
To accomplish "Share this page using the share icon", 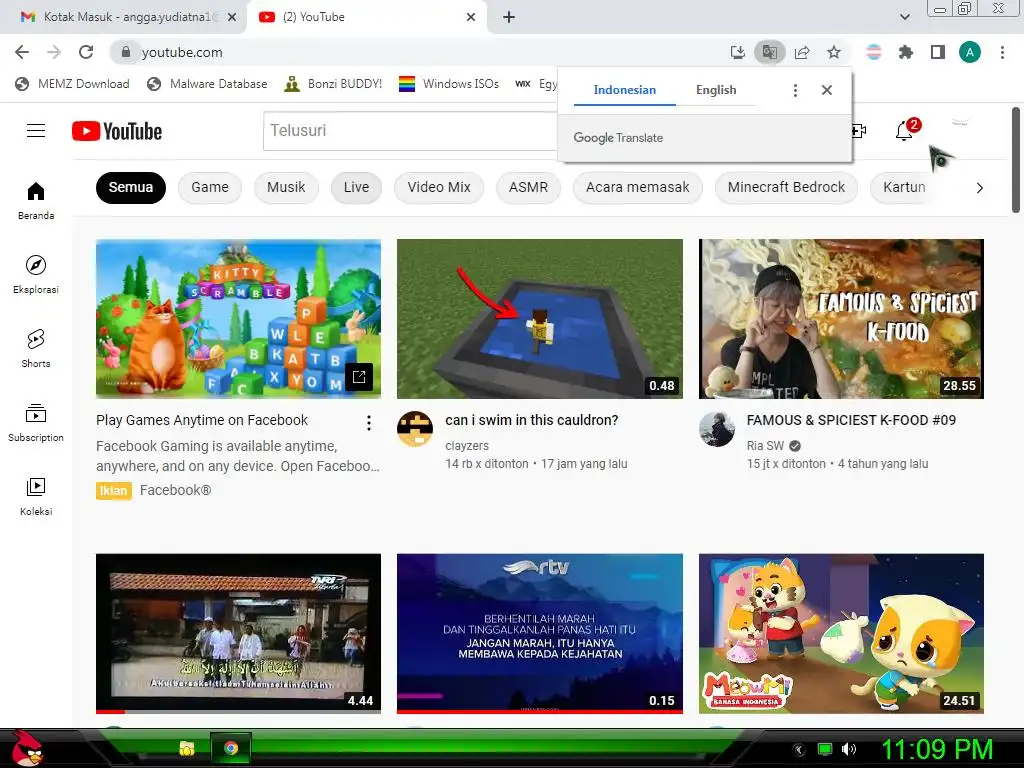I will pyautogui.click(x=802, y=52).
